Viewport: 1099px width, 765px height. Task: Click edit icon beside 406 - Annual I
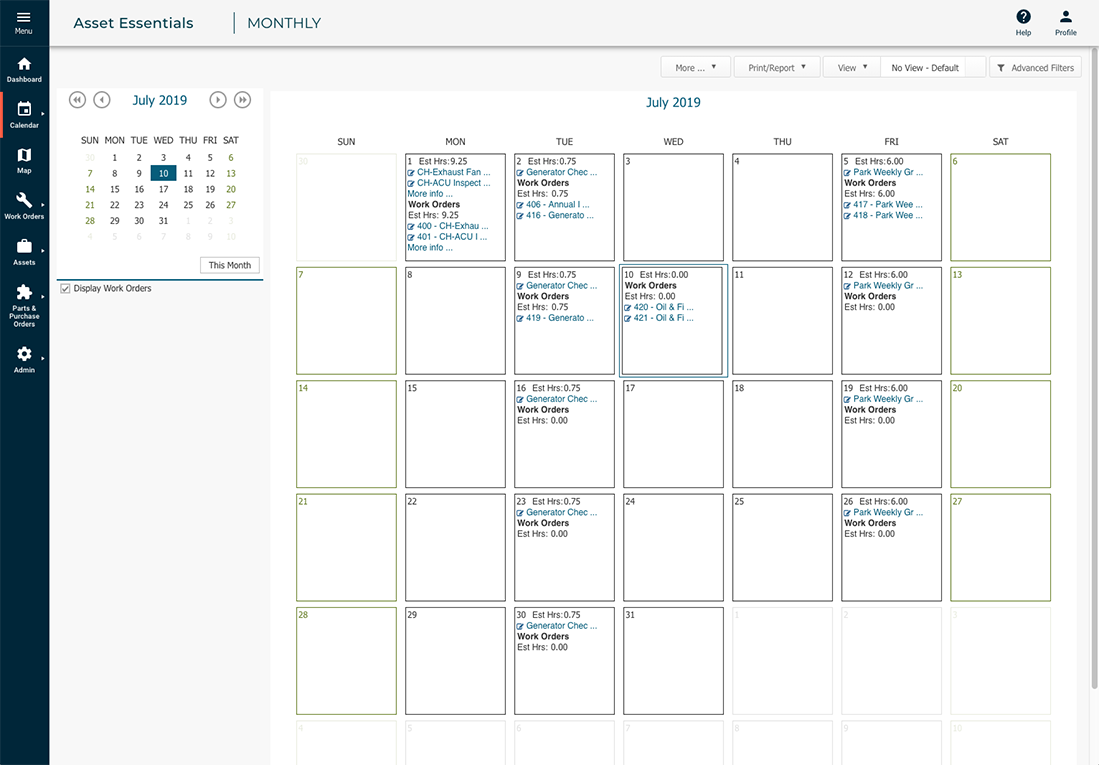click(x=520, y=205)
